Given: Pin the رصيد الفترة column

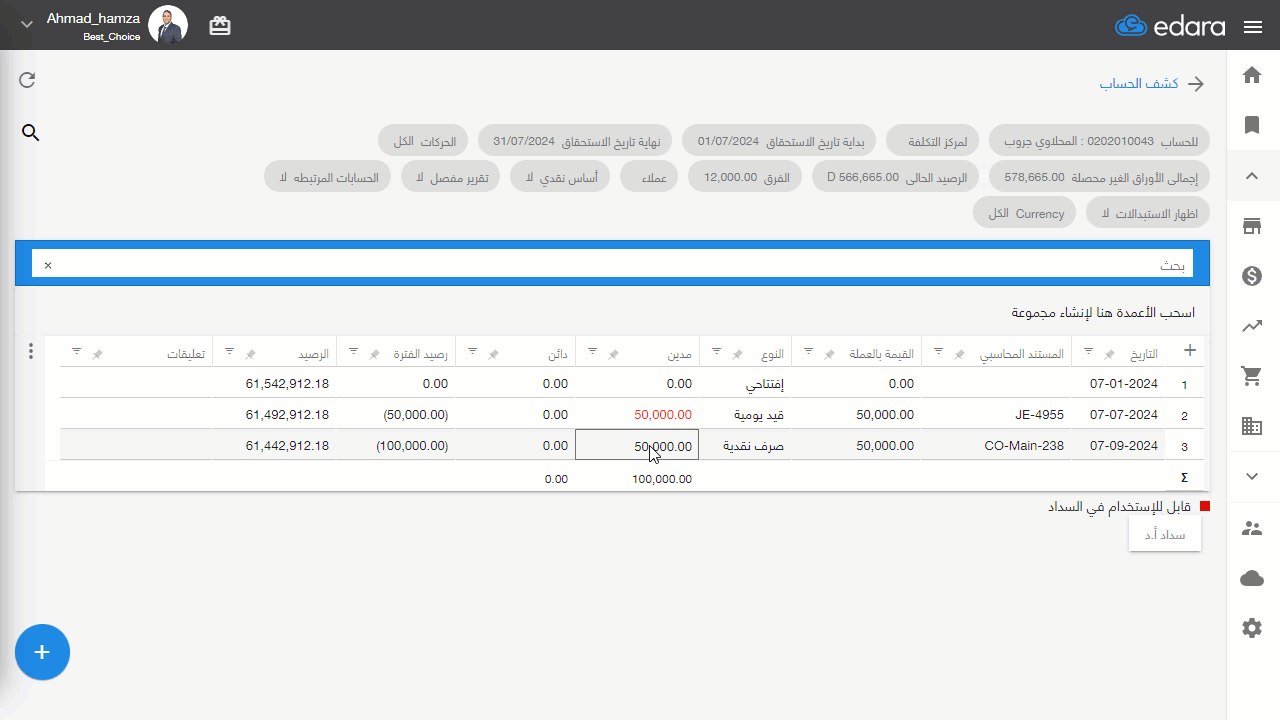Looking at the screenshot, I should (374, 355).
